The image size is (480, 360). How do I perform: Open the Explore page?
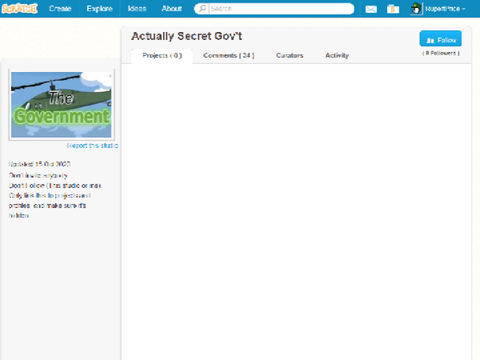(99, 8)
